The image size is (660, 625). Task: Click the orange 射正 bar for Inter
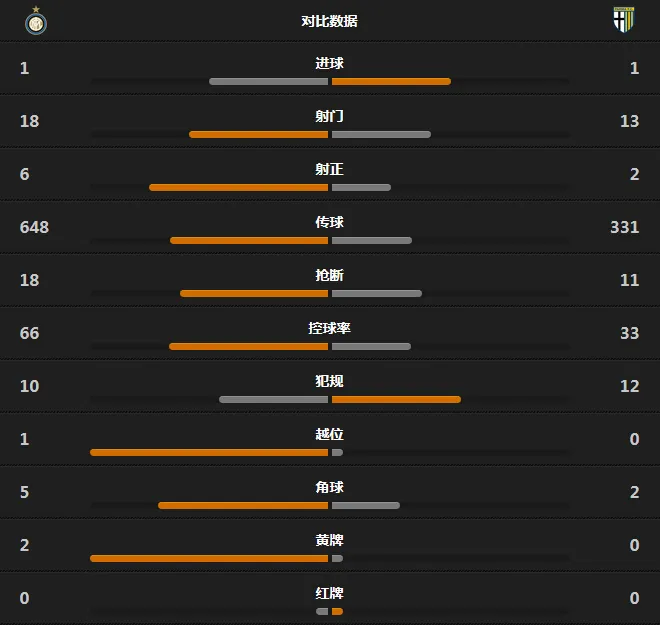point(238,187)
